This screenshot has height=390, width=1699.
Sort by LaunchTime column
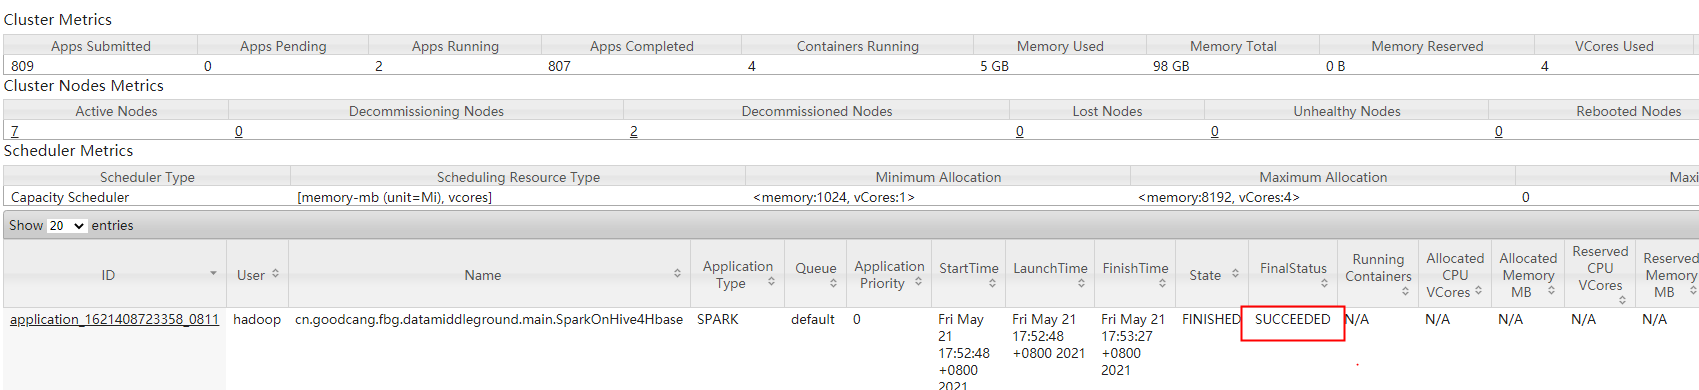1050,274
